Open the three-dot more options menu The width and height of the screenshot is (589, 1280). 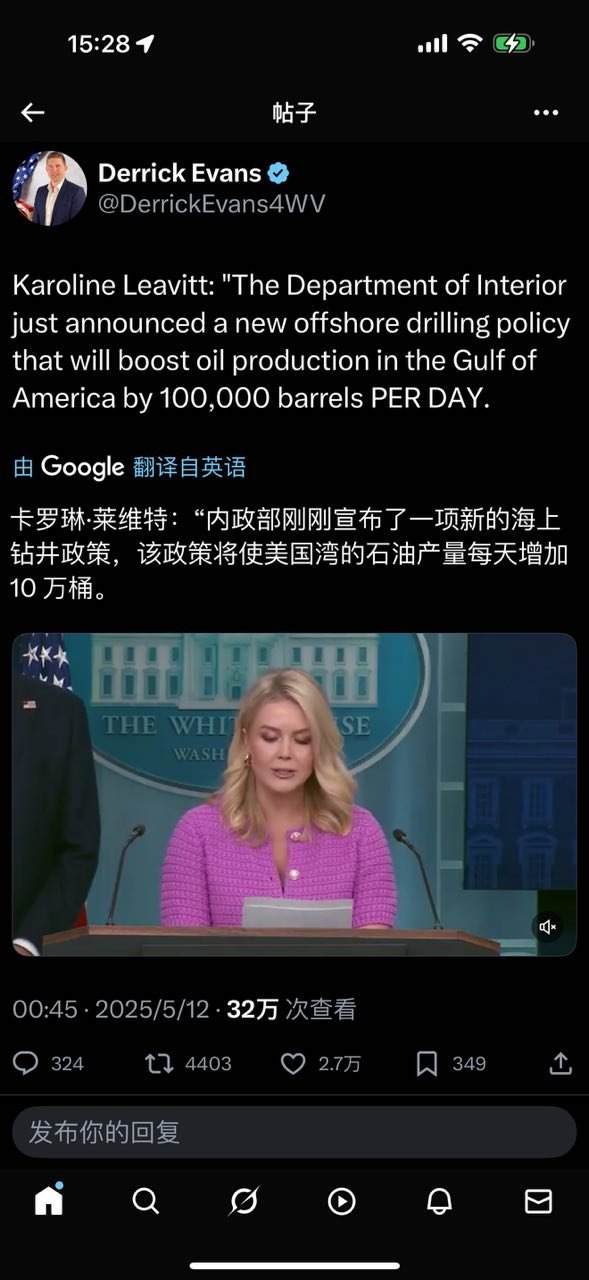(x=546, y=112)
